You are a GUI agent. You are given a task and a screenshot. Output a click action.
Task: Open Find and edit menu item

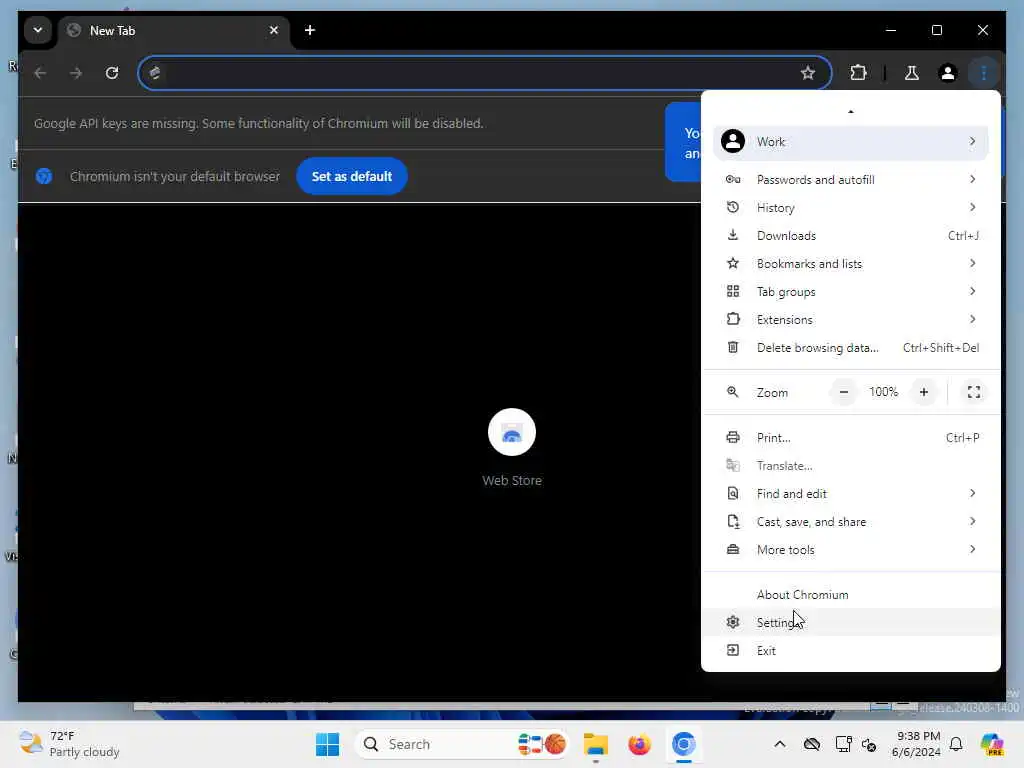pyautogui.click(x=850, y=494)
